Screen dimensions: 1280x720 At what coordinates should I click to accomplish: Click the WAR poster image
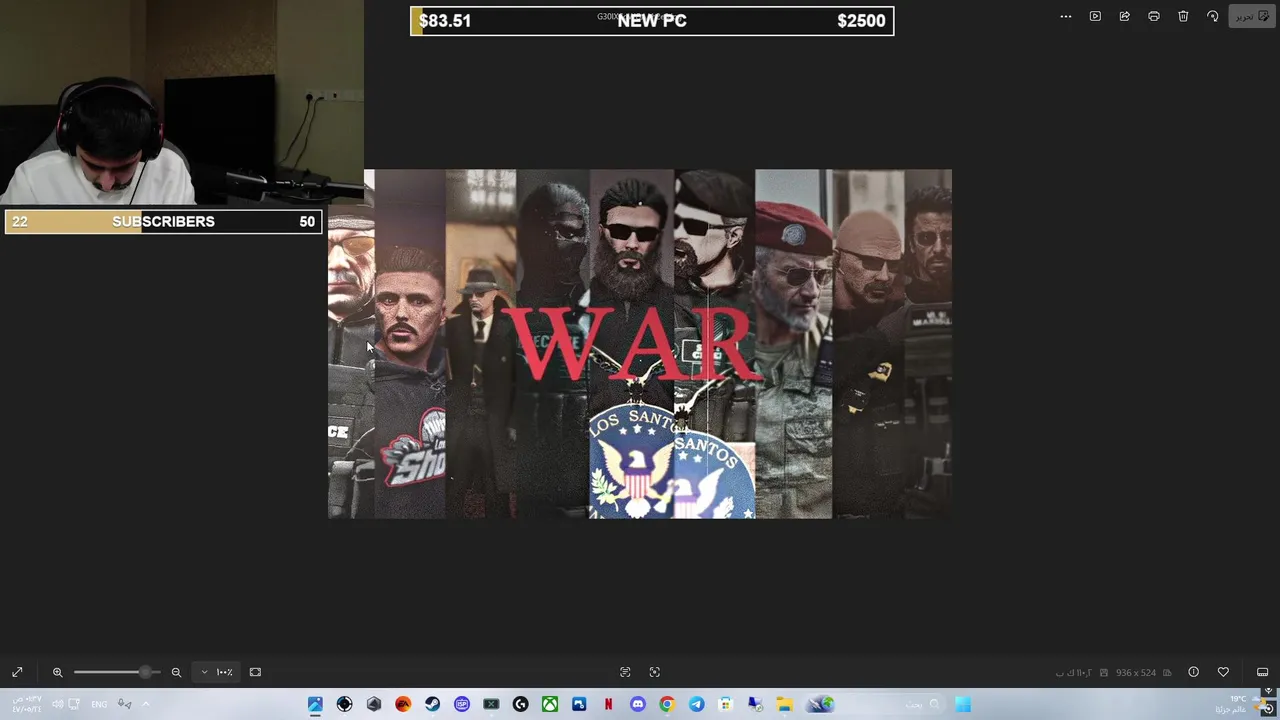(640, 344)
